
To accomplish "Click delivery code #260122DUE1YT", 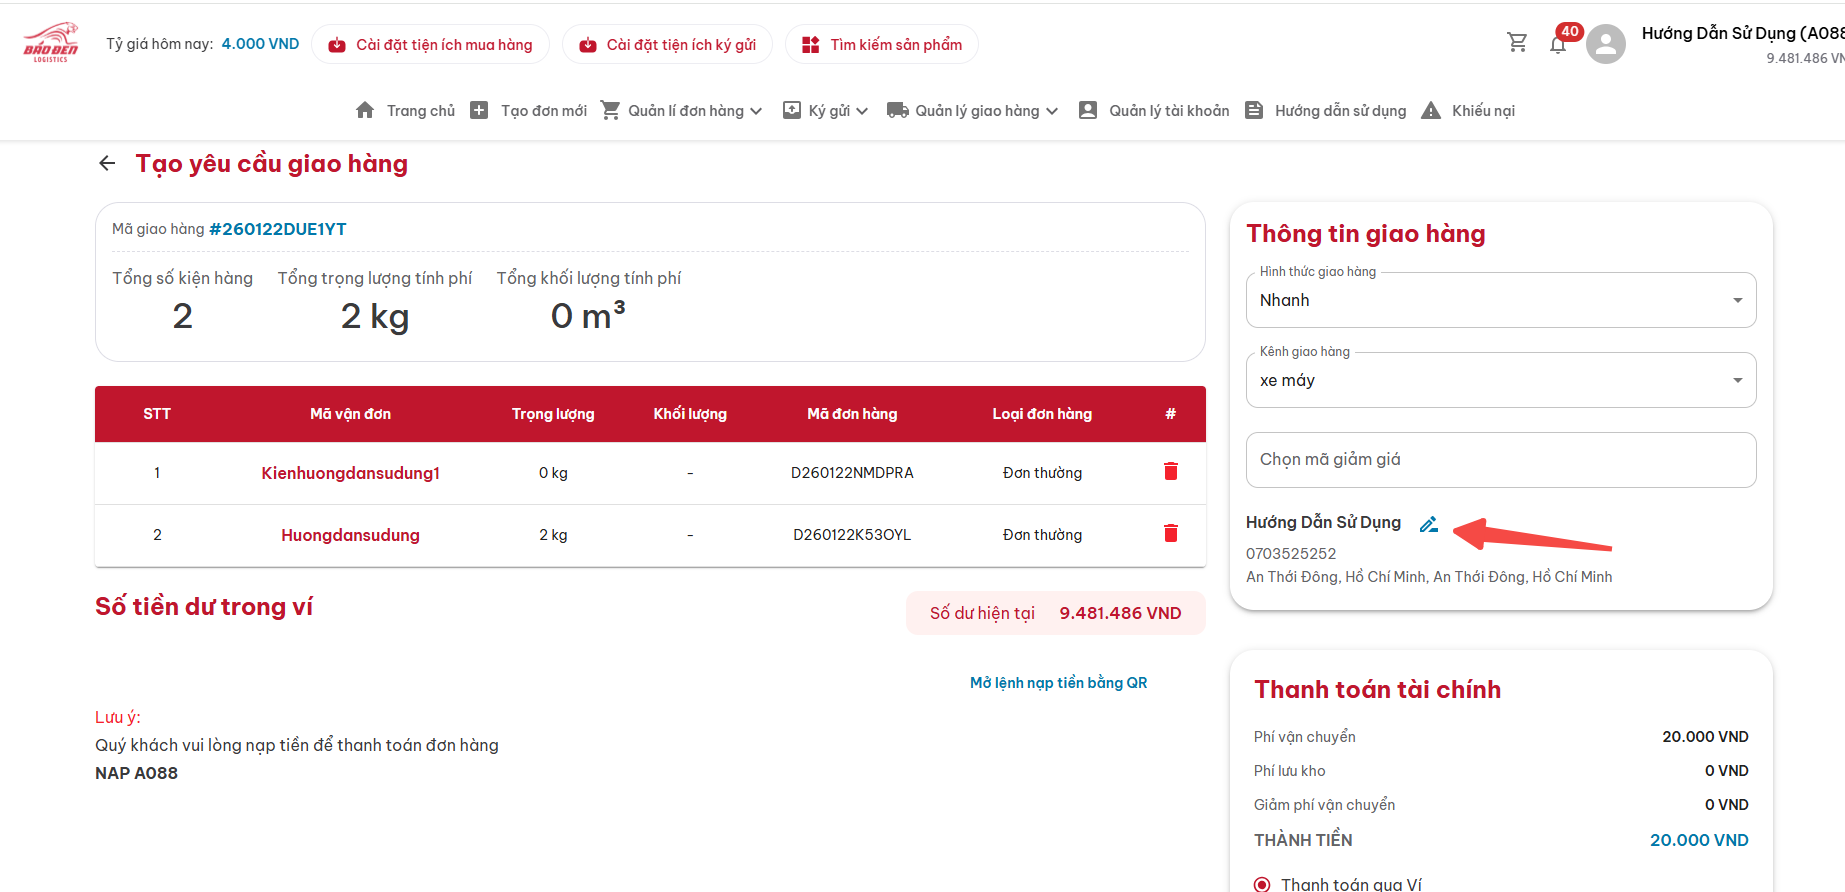I will point(278,229).
